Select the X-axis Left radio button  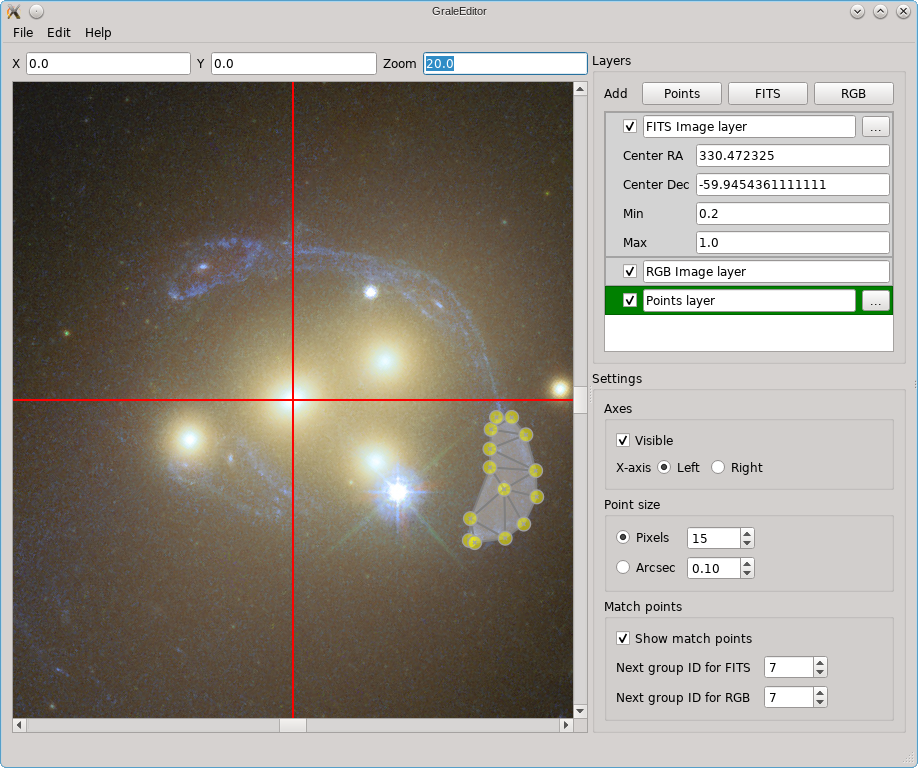[x=664, y=467]
